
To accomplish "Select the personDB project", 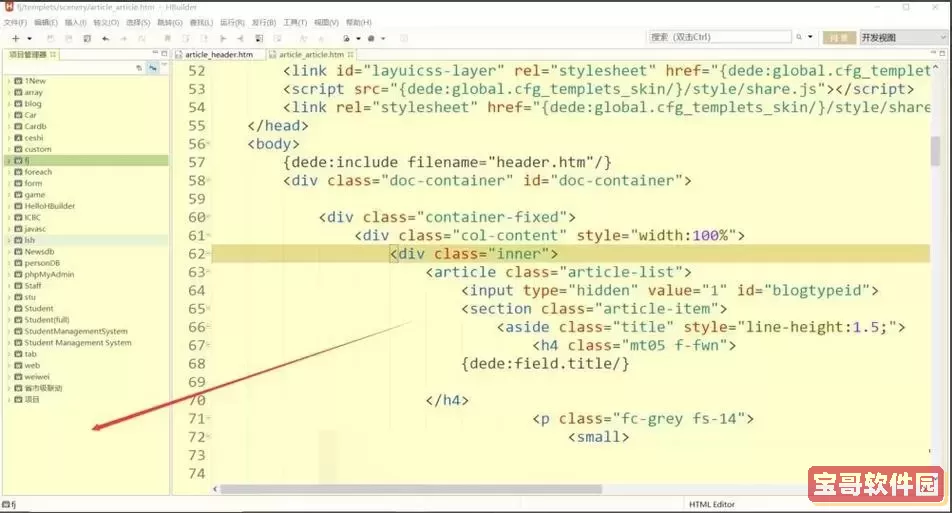I will point(42,263).
